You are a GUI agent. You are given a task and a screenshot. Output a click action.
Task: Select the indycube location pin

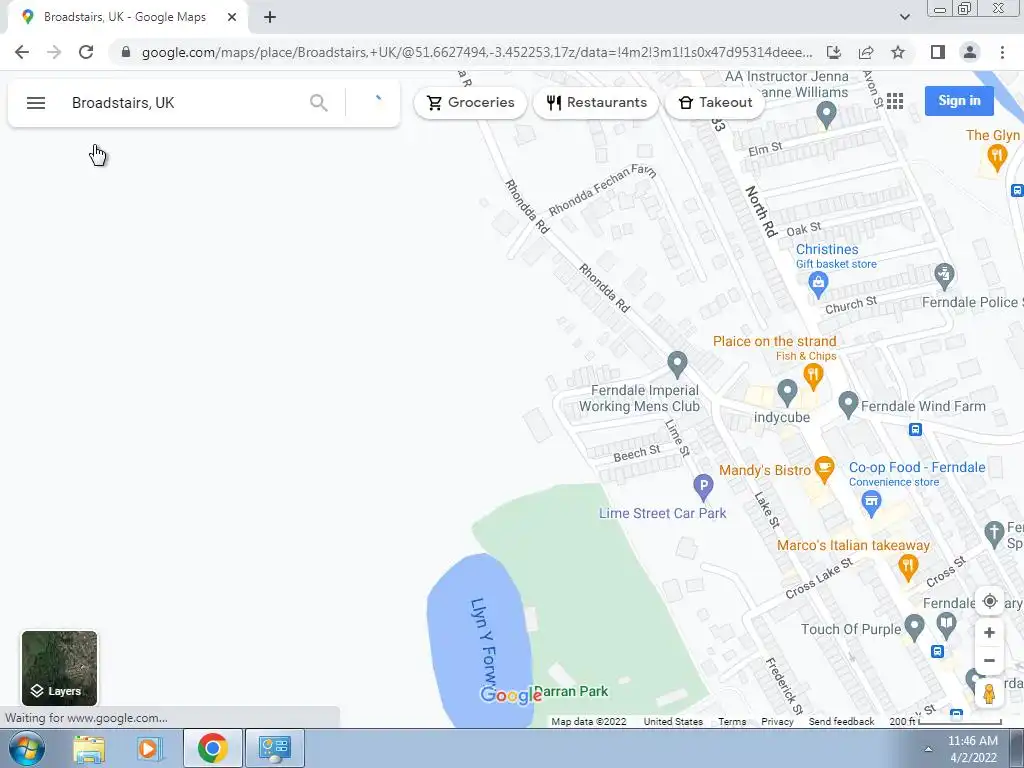tap(787, 392)
